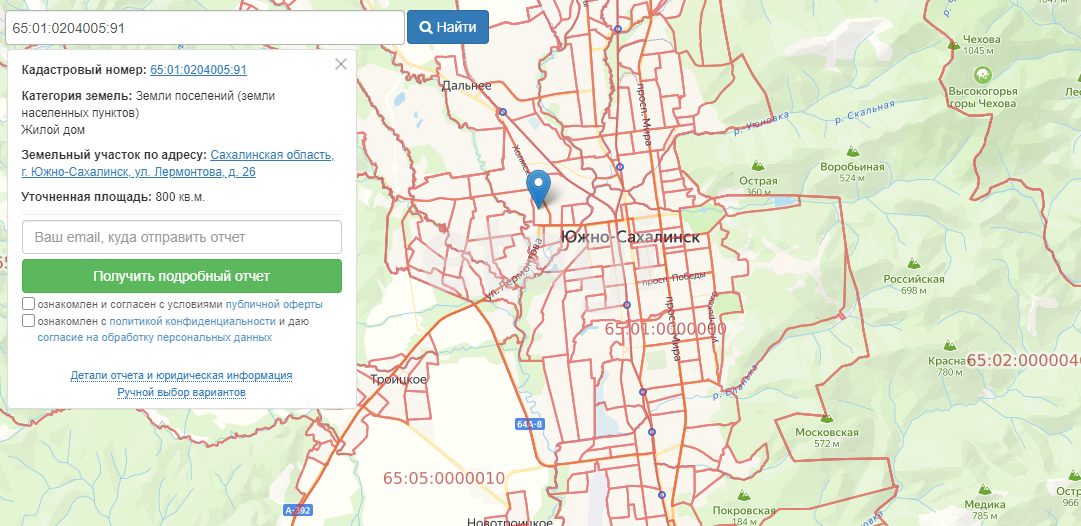The width and height of the screenshot is (1081, 526).
Task: Click the Получить подробный отчет button
Action: 182,276
